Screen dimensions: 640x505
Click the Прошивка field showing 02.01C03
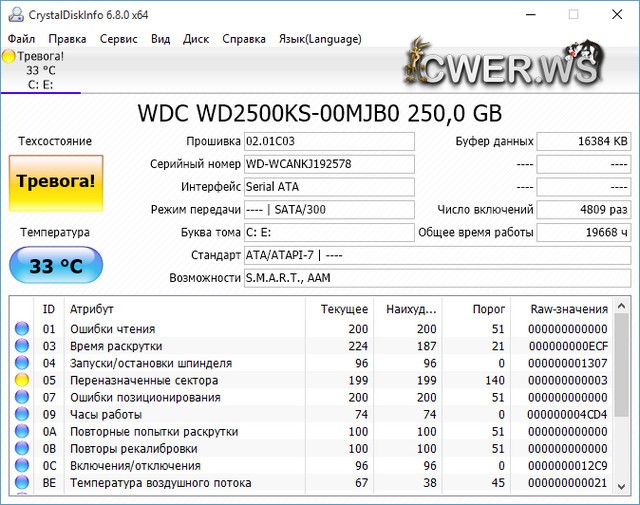(328, 141)
